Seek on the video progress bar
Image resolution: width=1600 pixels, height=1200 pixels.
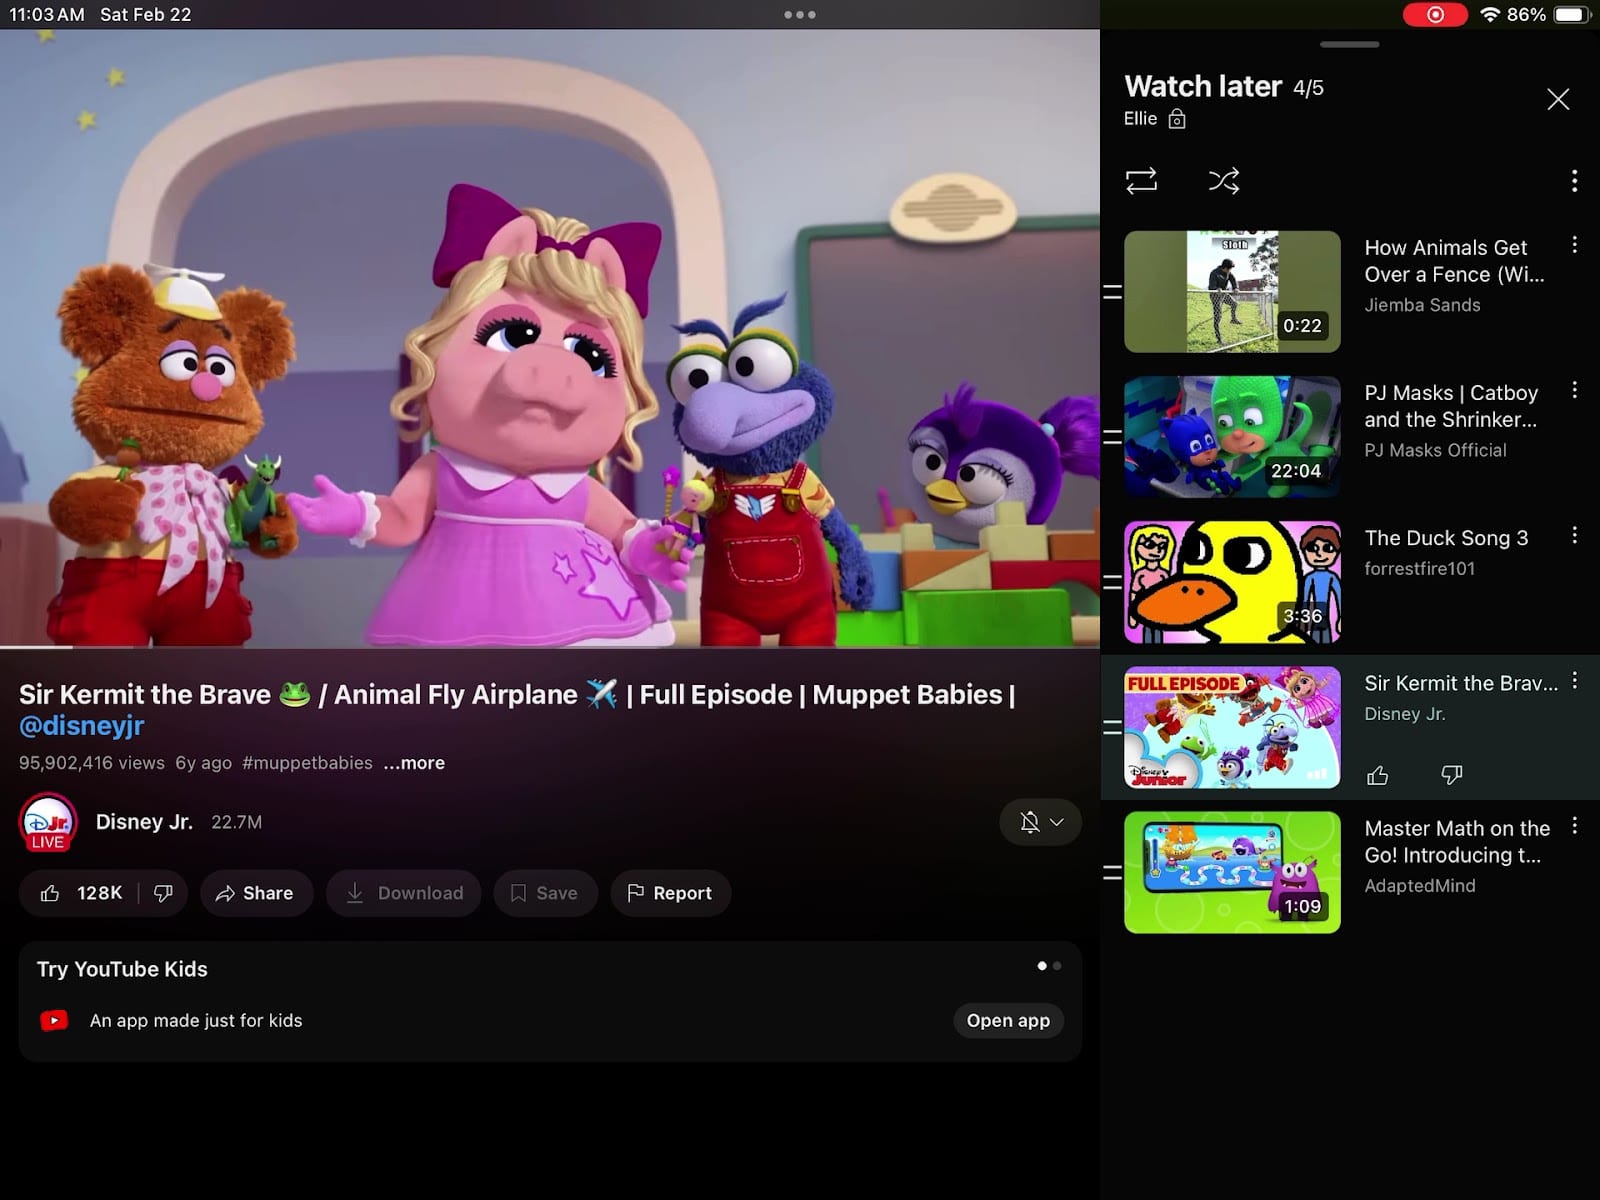tap(550, 647)
